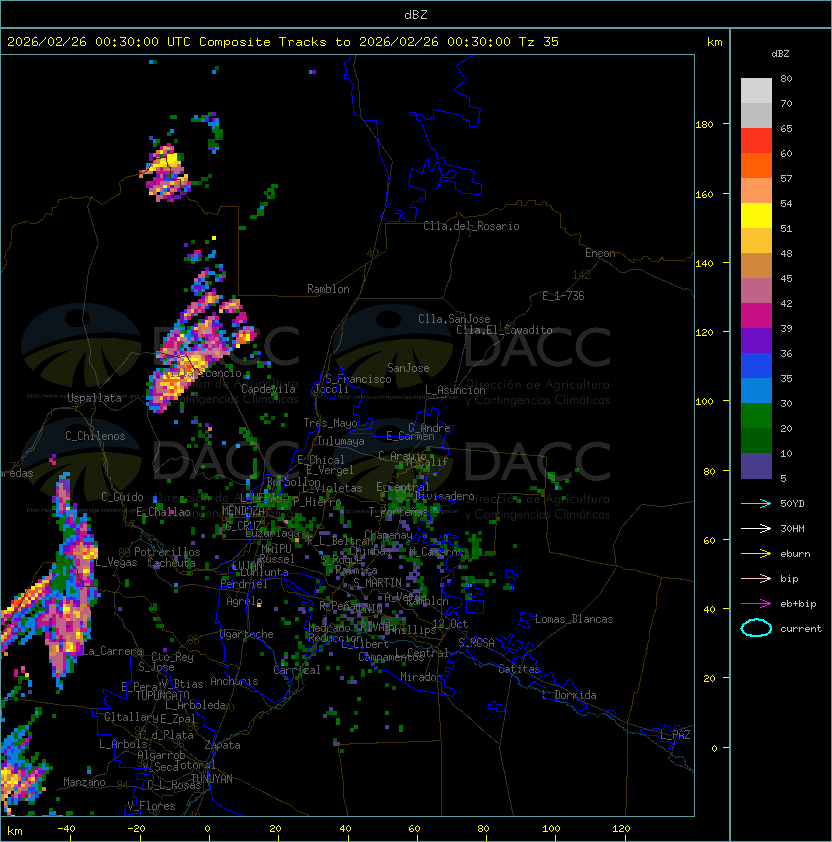Click the white 30HM arrow in legend
The width and height of the screenshot is (832, 842).
point(756,528)
